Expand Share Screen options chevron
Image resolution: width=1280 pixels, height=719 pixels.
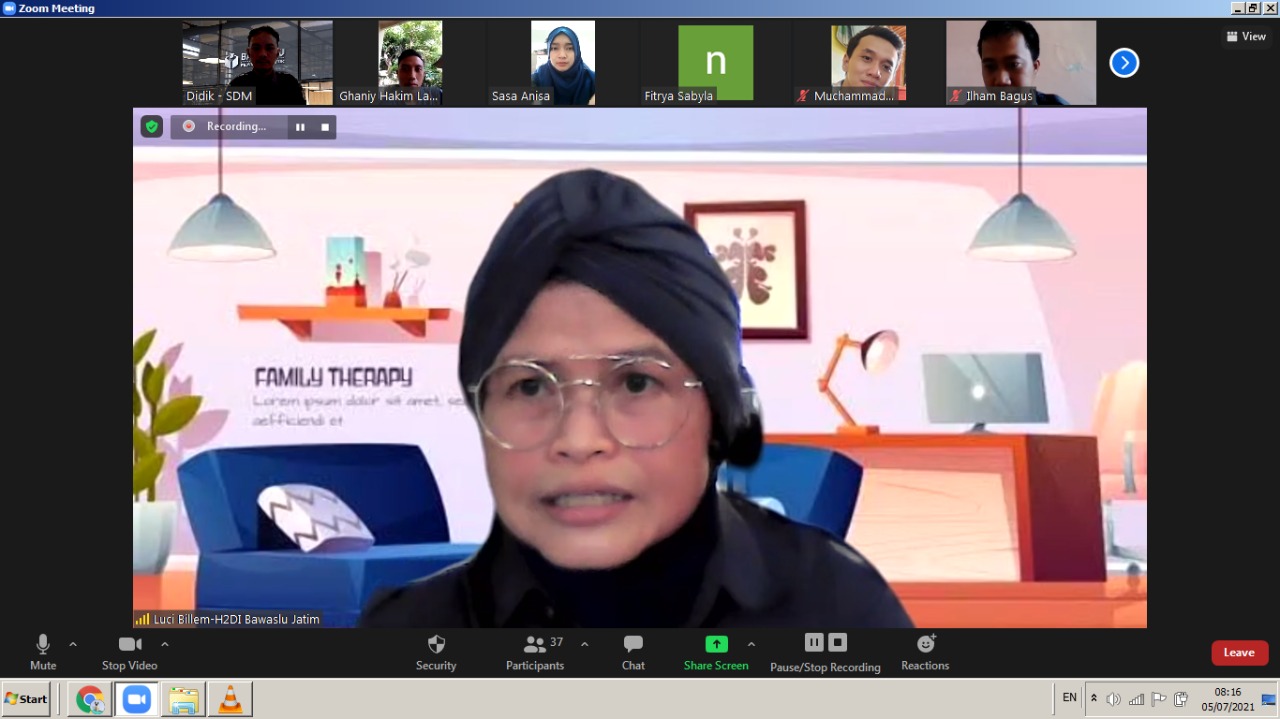pos(751,644)
